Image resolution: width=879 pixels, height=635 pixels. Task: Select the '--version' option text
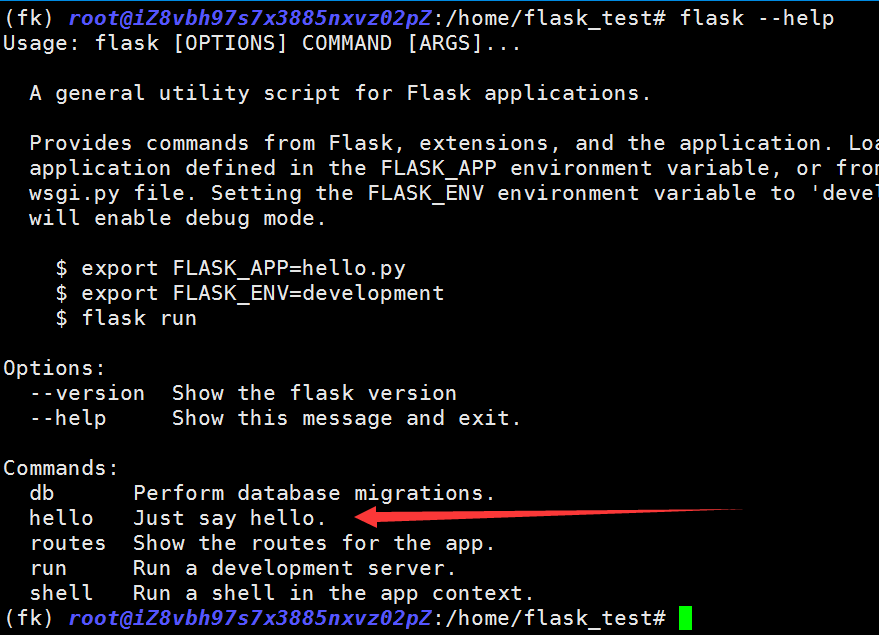coord(87,393)
